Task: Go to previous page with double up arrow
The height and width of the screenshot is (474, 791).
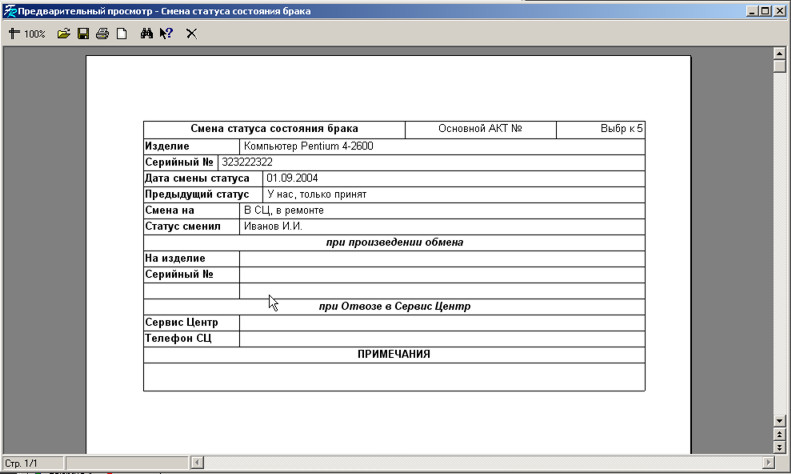Action: point(780,435)
